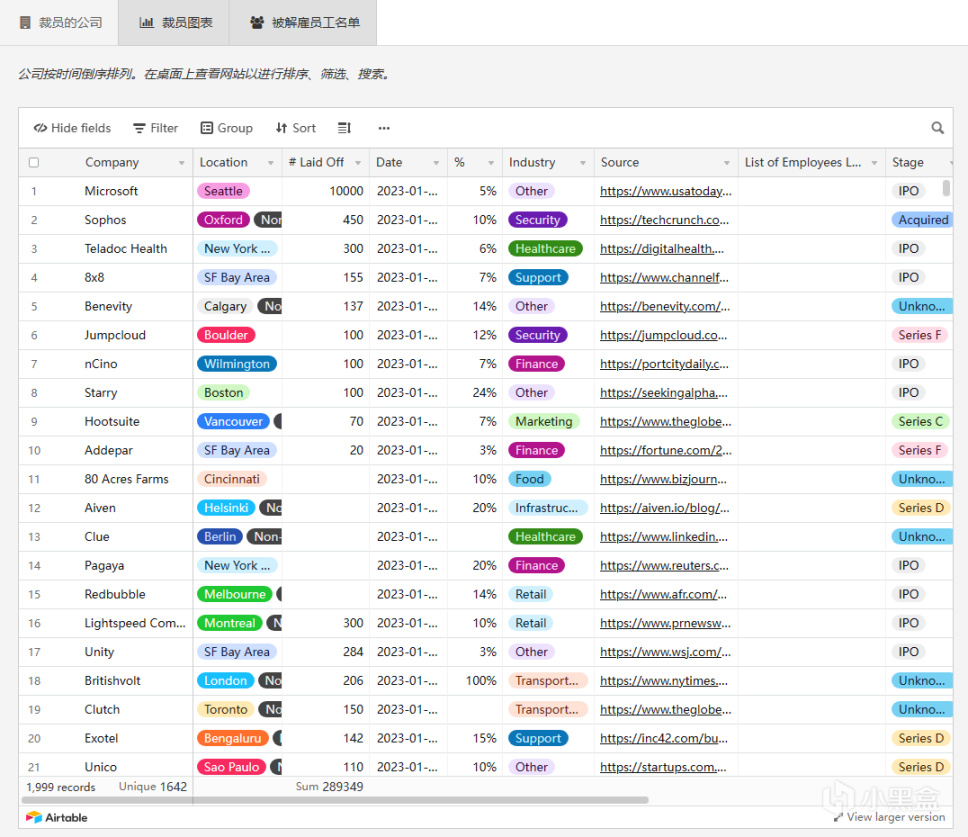Viewport: 968px width, 837px height.
Task: Expand the Company column dropdown
Action: (x=182, y=163)
